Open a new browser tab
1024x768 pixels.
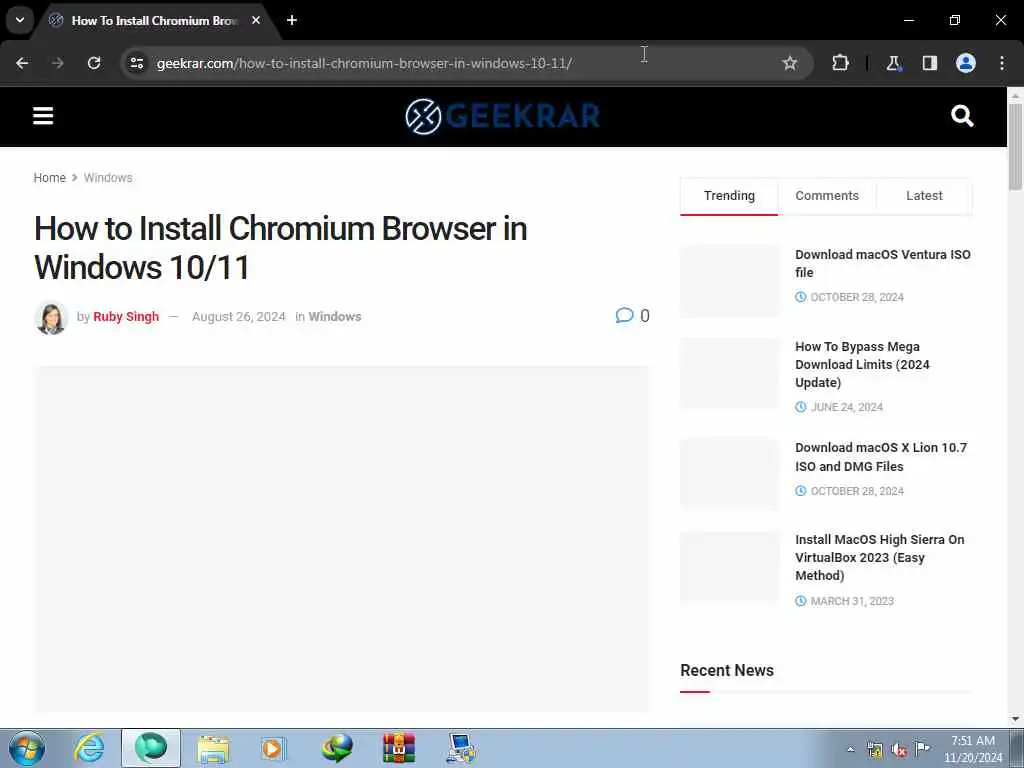(x=292, y=20)
